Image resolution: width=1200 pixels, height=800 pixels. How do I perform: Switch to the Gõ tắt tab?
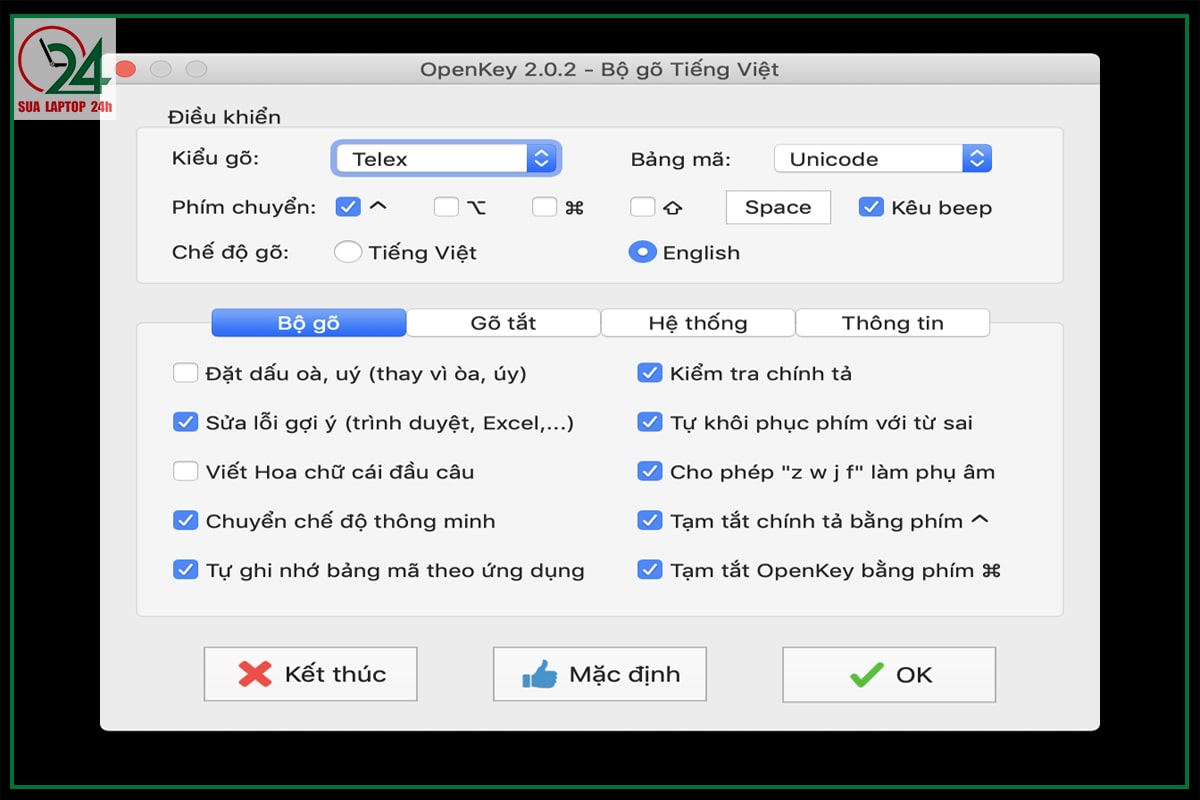pyautogui.click(x=503, y=323)
